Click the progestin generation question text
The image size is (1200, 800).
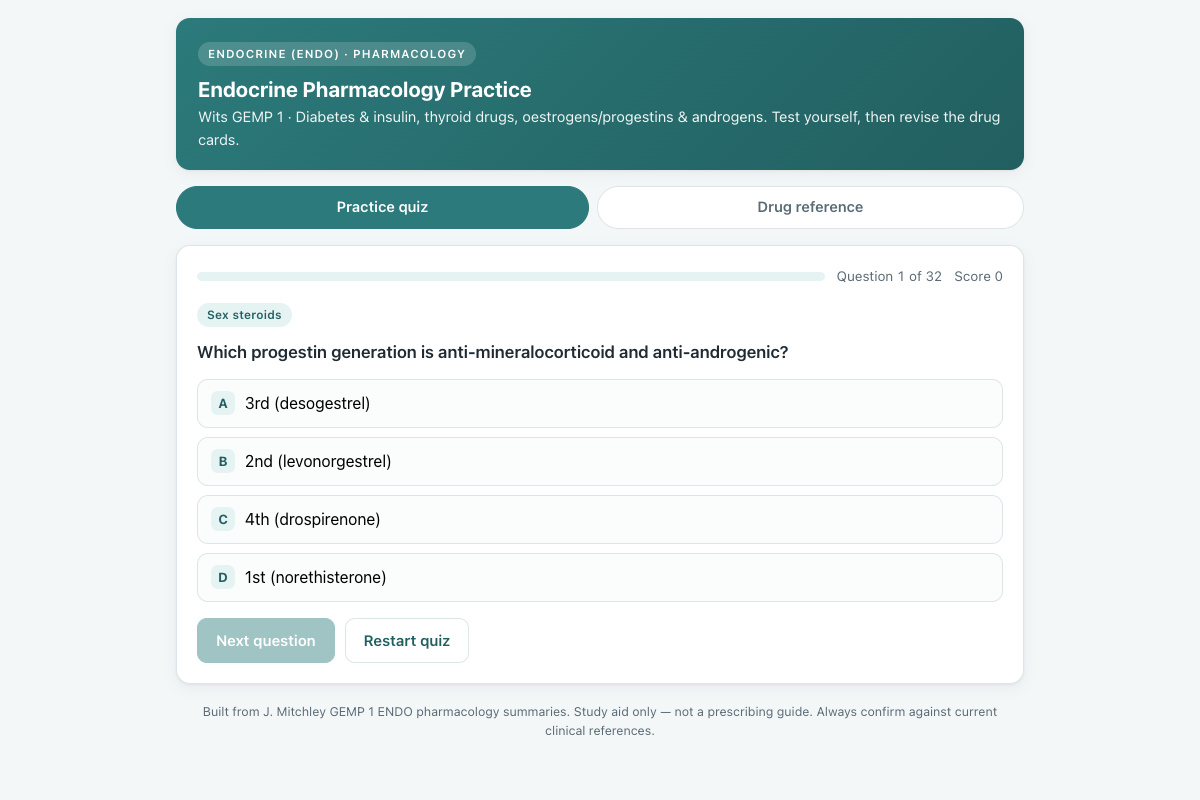(493, 352)
